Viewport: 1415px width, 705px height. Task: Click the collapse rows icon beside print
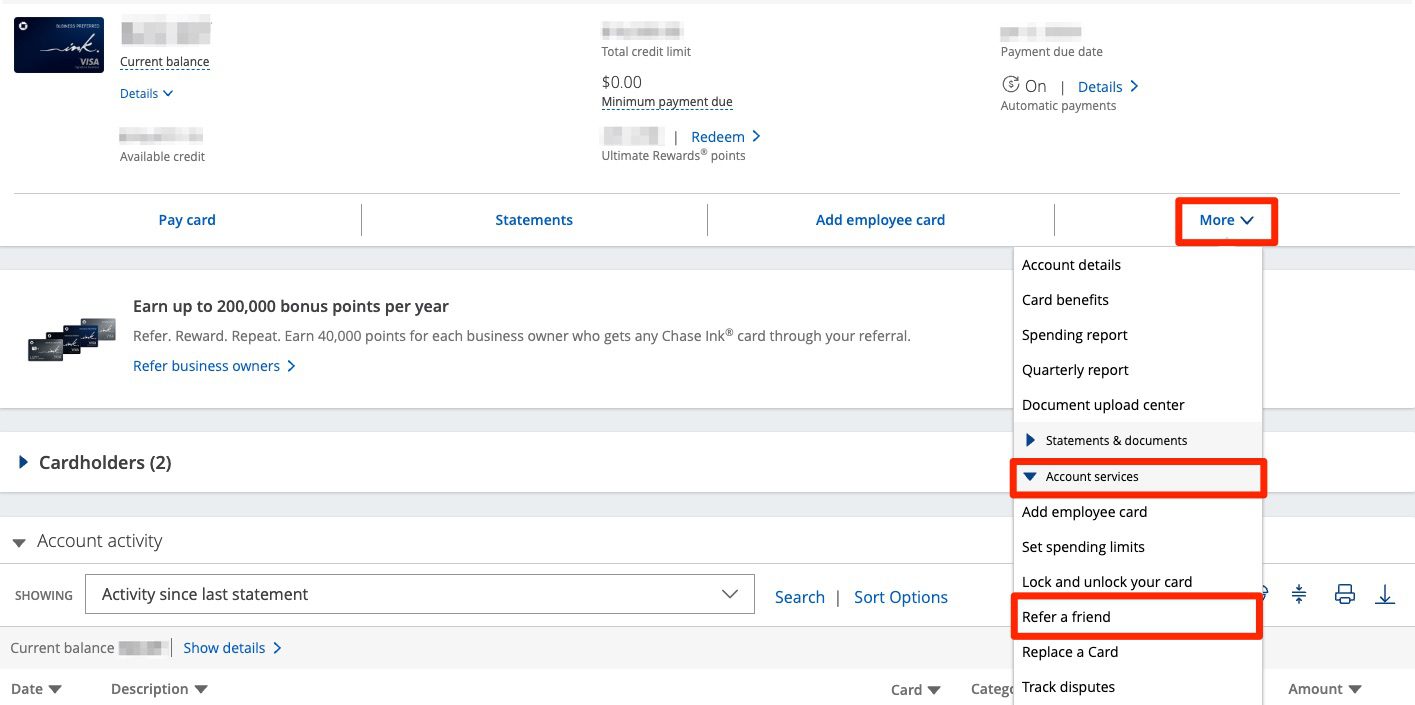[1299, 595]
